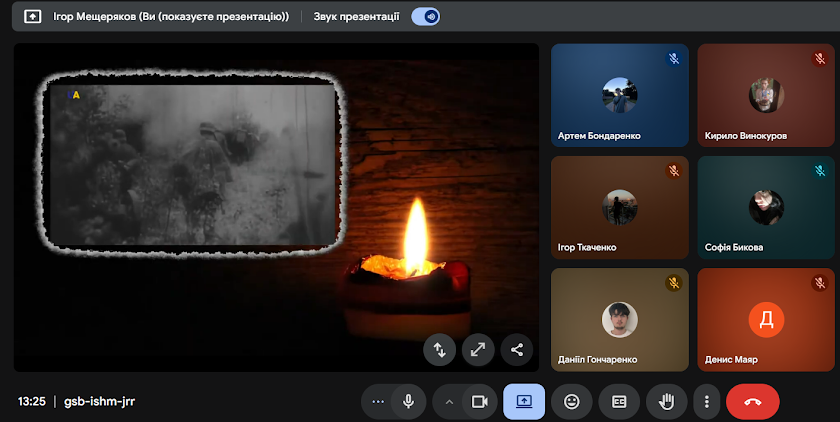The height and width of the screenshot is (422, 840).
Task: Click the swap arrows icon on the presentation
Action: (x=440, y=349)
